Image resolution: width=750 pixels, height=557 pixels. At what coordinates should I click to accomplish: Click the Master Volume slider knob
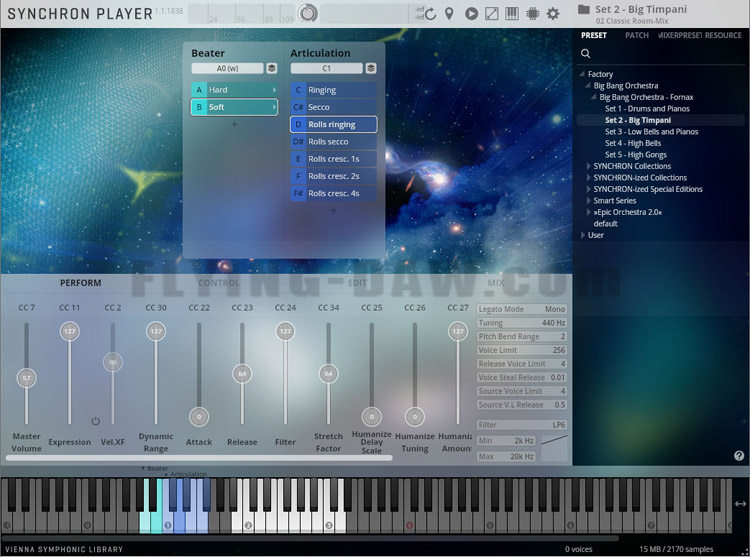[x=27, y=378]
